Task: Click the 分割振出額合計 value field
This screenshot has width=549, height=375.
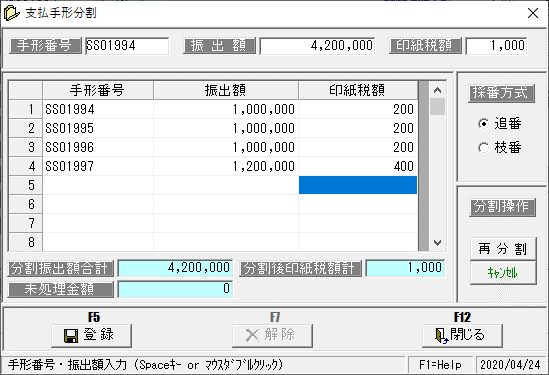Action: [x=175, y=268]
